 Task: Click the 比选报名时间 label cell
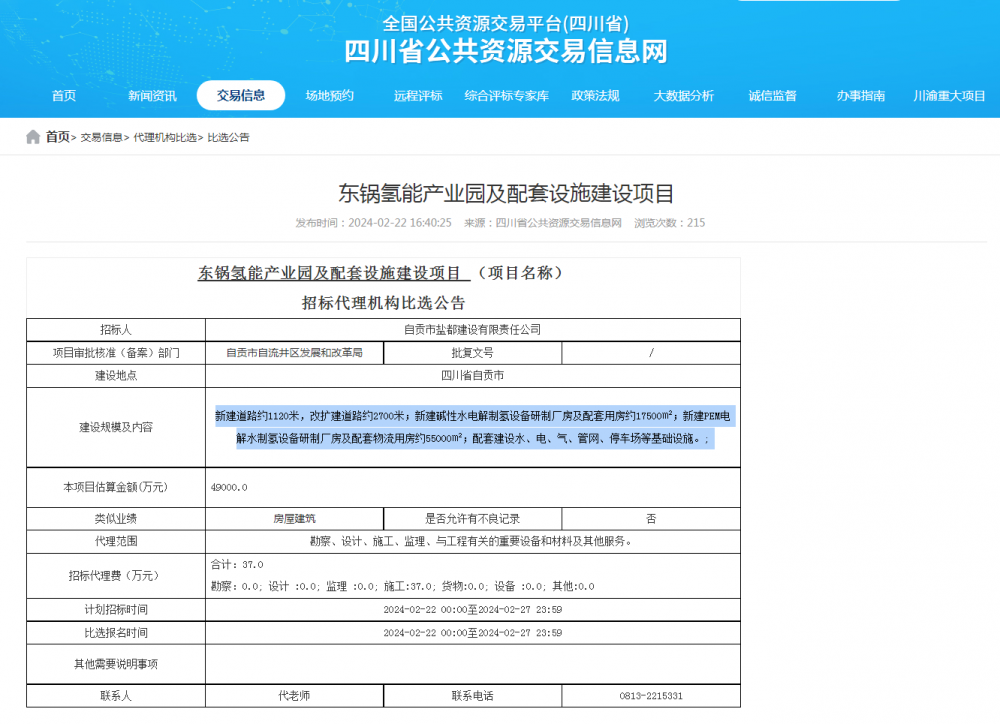point(116,633)
